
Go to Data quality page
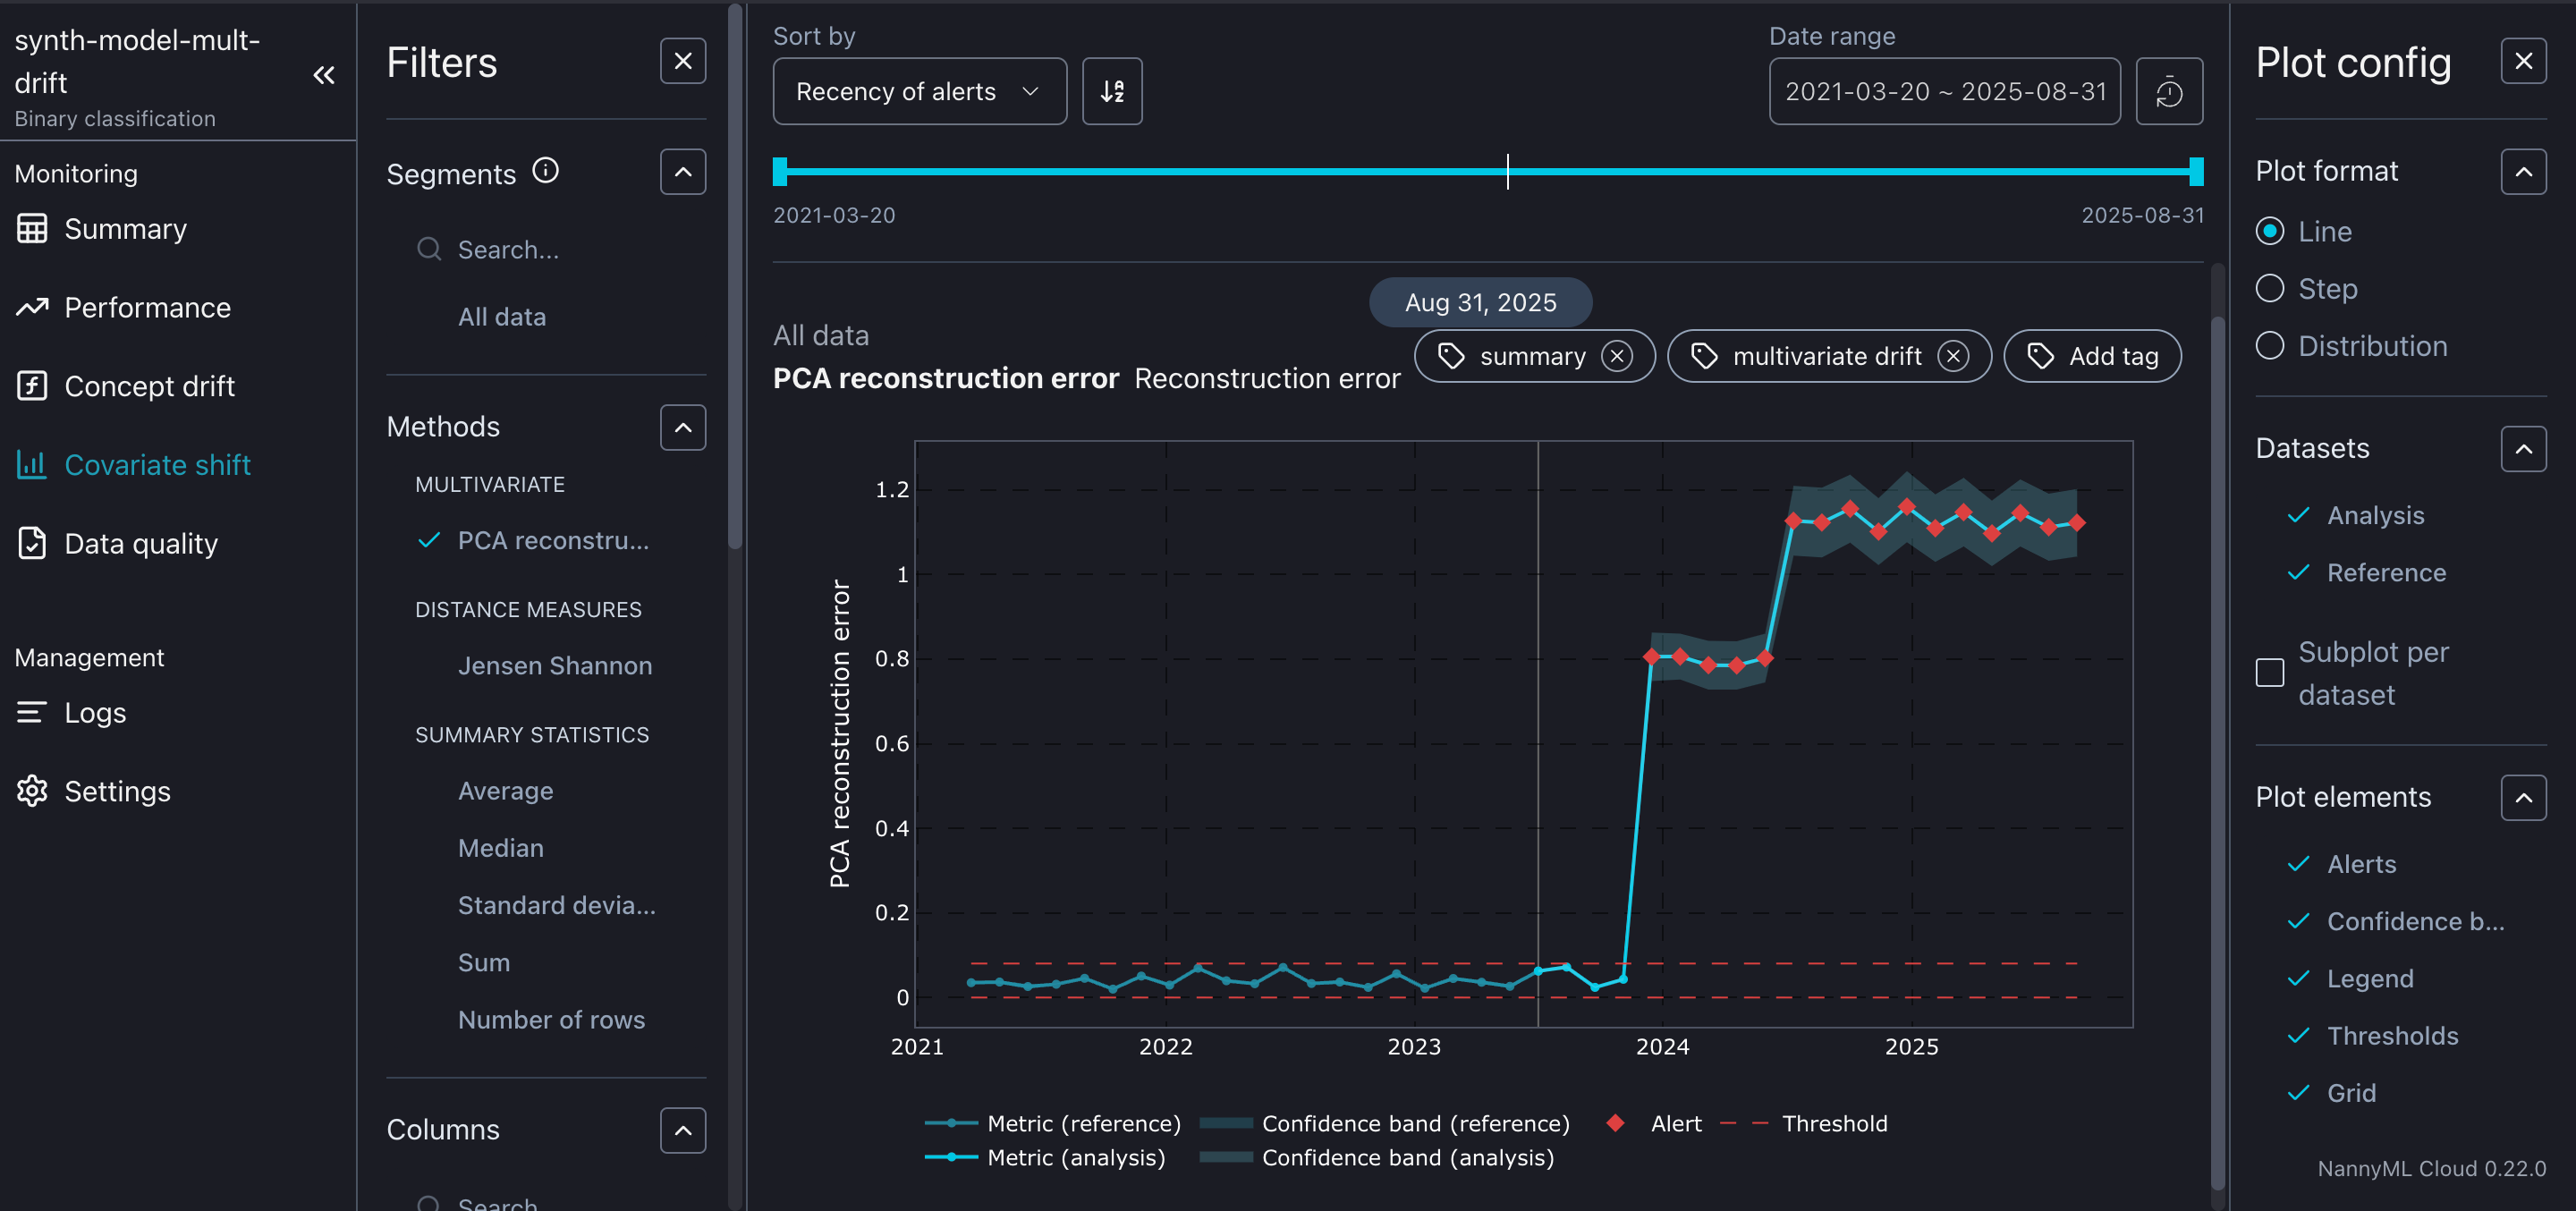[140, 543]
